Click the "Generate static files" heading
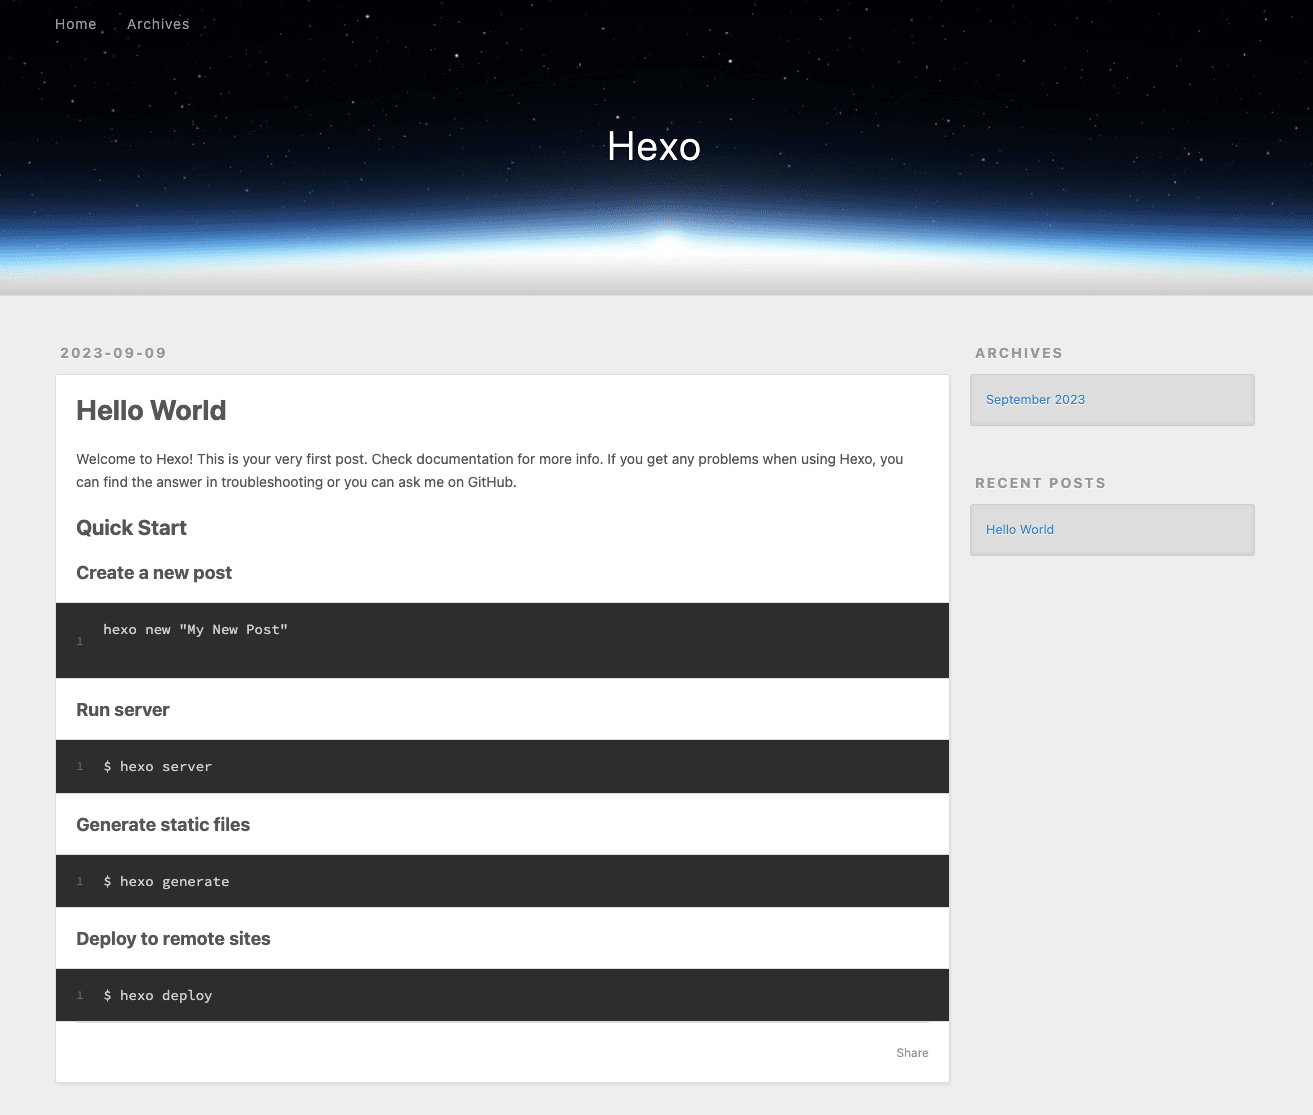The height and width of the screenshot is (1115, 1313). click(163, 825)
